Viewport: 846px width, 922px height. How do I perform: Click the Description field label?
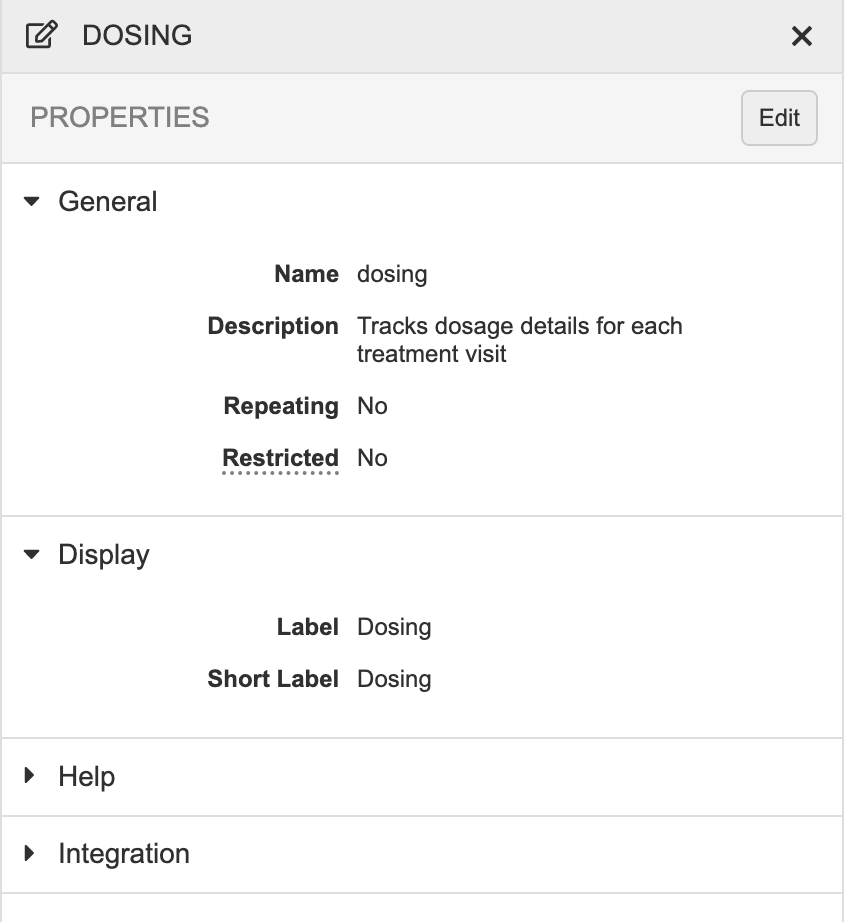273,327
